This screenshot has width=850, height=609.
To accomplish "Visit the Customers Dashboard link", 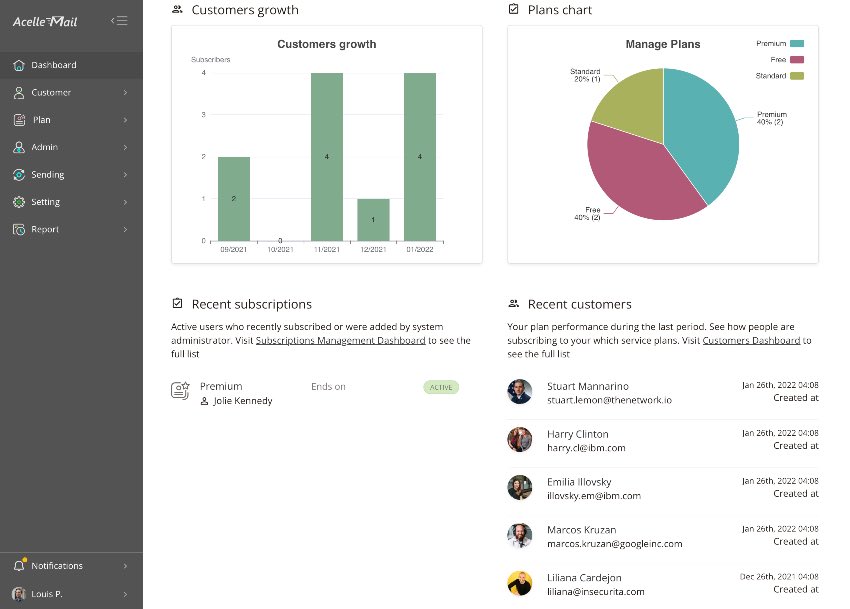I will tap(751, 339).
